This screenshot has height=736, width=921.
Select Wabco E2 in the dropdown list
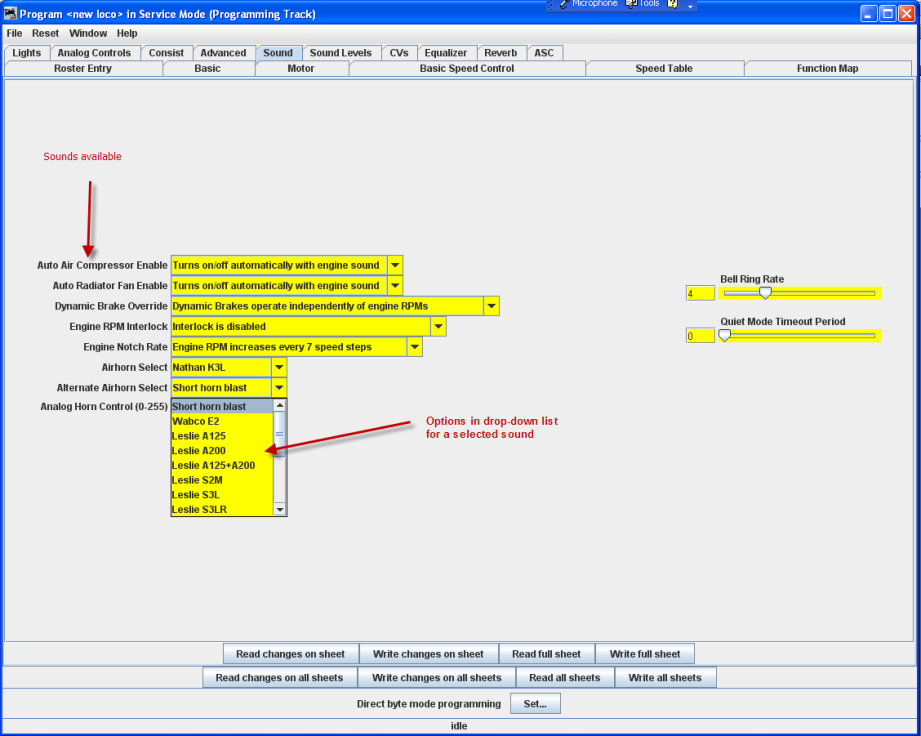pos(196,421)
